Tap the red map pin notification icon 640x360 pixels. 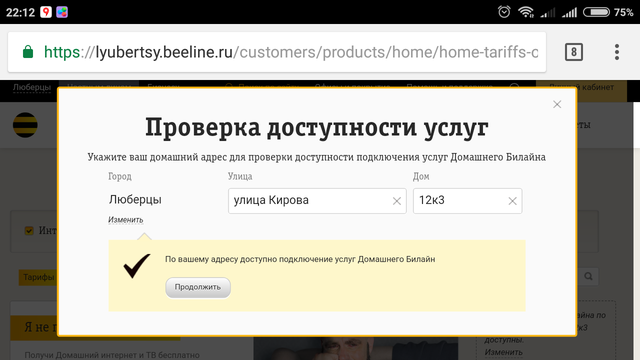46,12
